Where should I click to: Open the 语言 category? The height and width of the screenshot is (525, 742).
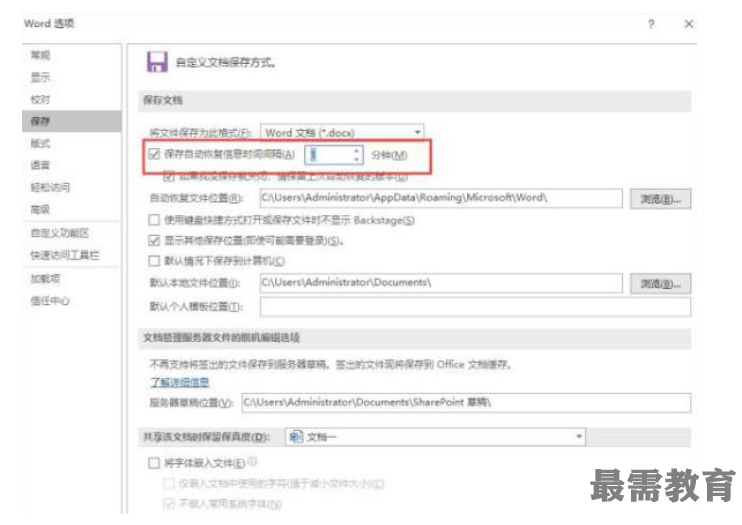coord(40,165)
